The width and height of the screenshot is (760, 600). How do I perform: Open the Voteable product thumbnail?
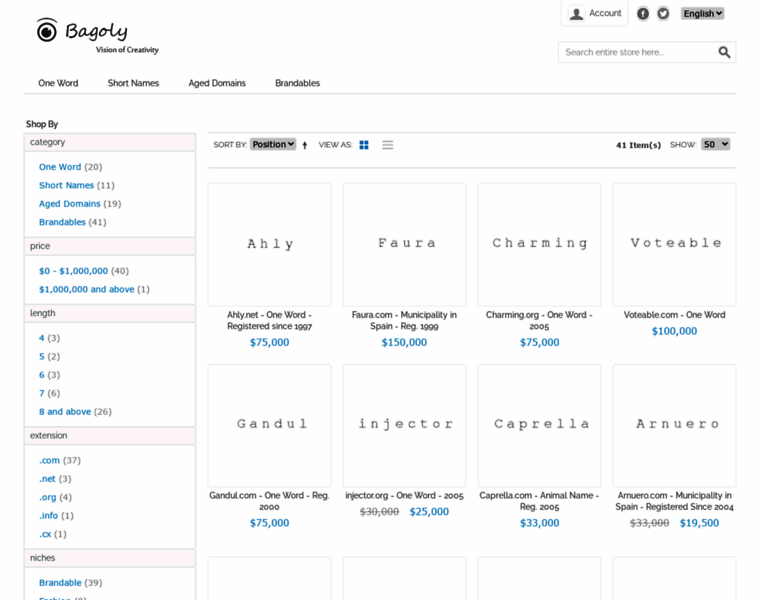(x=674, y=244)
